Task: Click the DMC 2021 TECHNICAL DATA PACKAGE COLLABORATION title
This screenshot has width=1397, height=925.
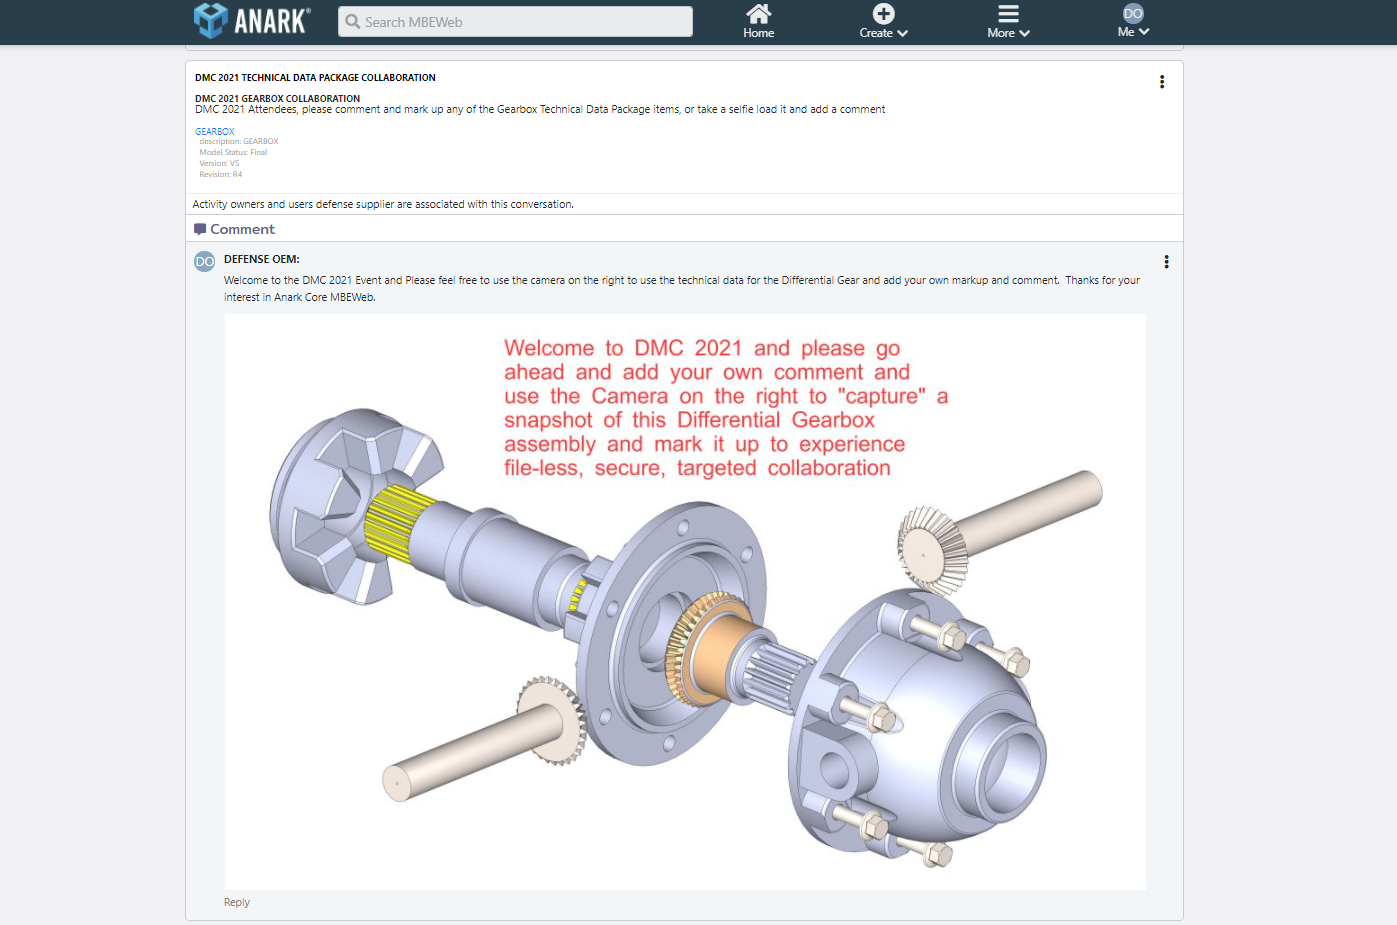Action: point(315,77)
